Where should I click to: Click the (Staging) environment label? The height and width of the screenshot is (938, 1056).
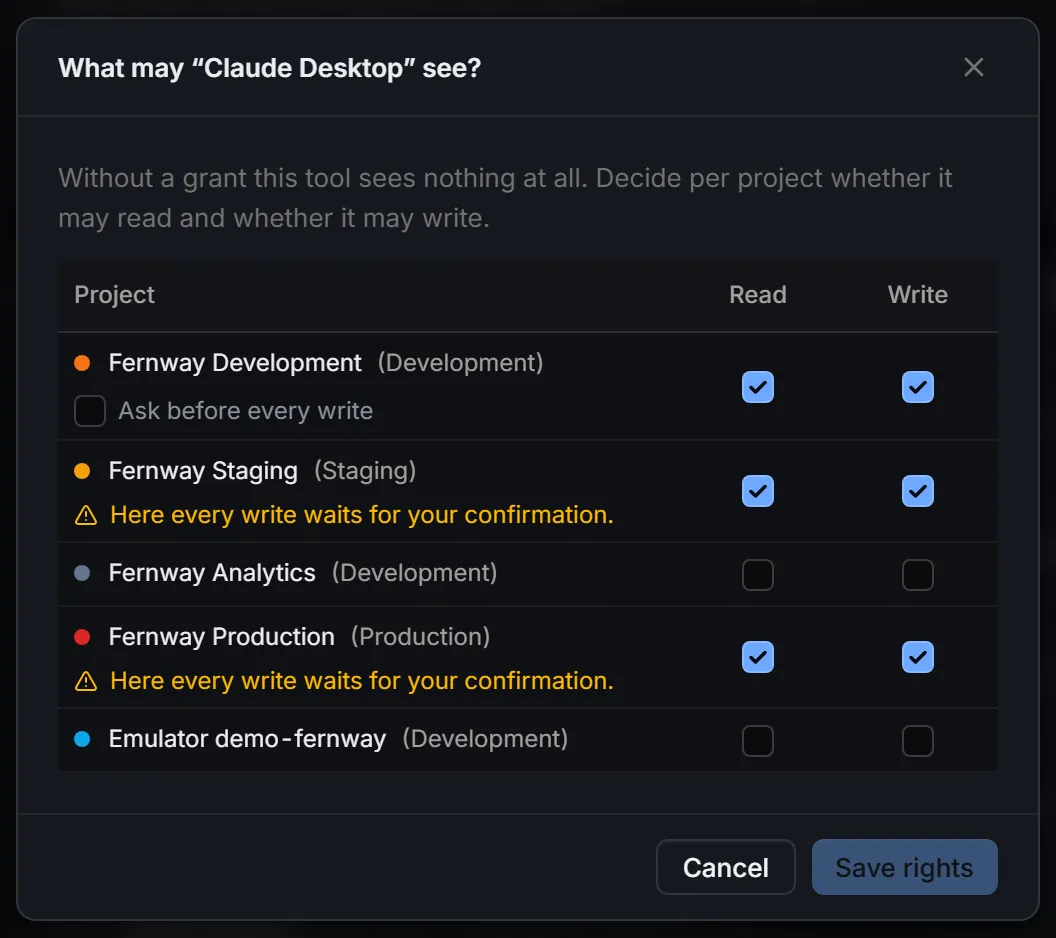click(365, 471)
